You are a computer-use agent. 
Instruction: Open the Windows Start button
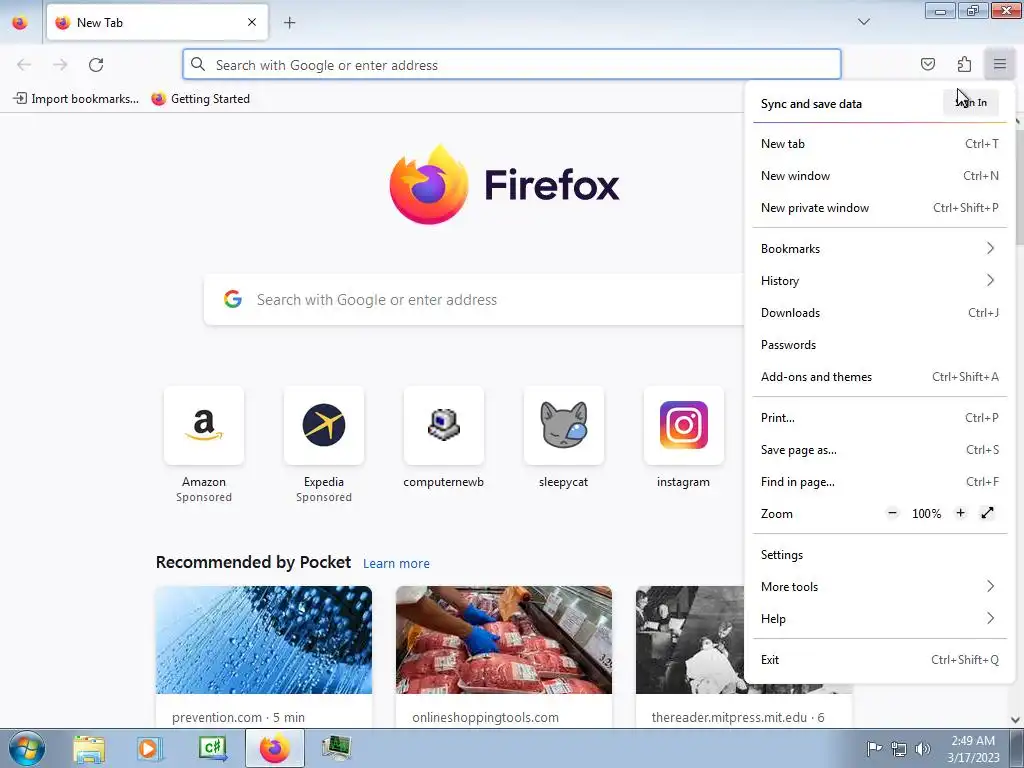click(x=27, y=749)
